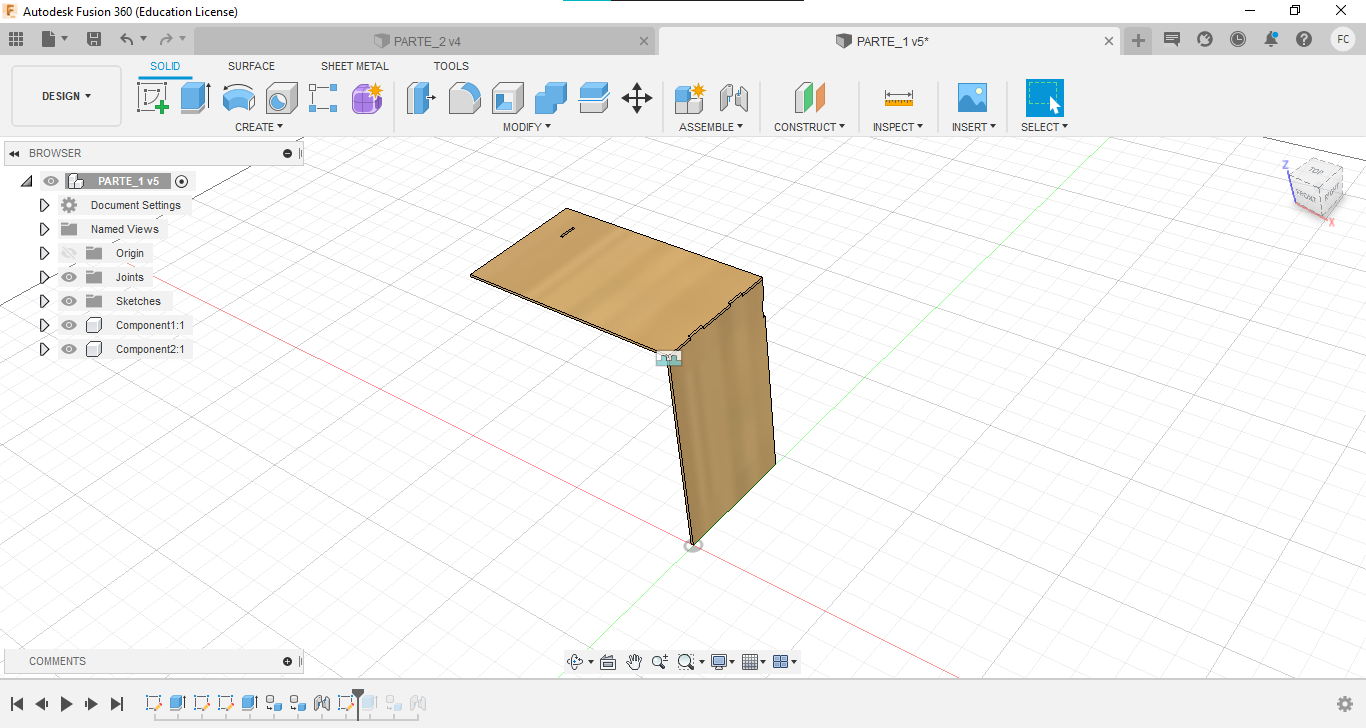
Task: Select the Measure tool
Action: pyautogui.click(x=899, y=98)
